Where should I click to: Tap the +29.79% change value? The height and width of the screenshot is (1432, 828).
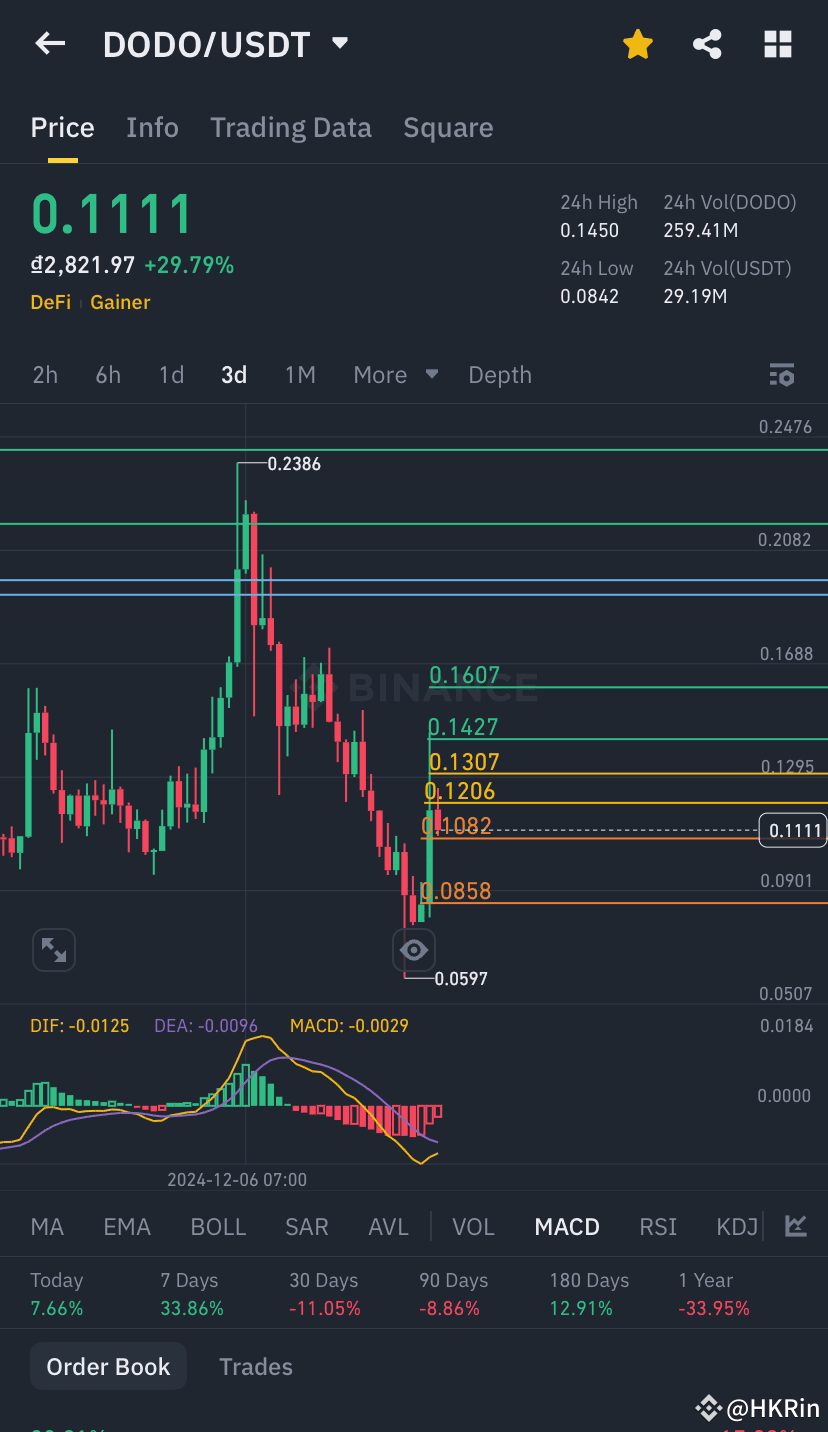tap(189, 266)
